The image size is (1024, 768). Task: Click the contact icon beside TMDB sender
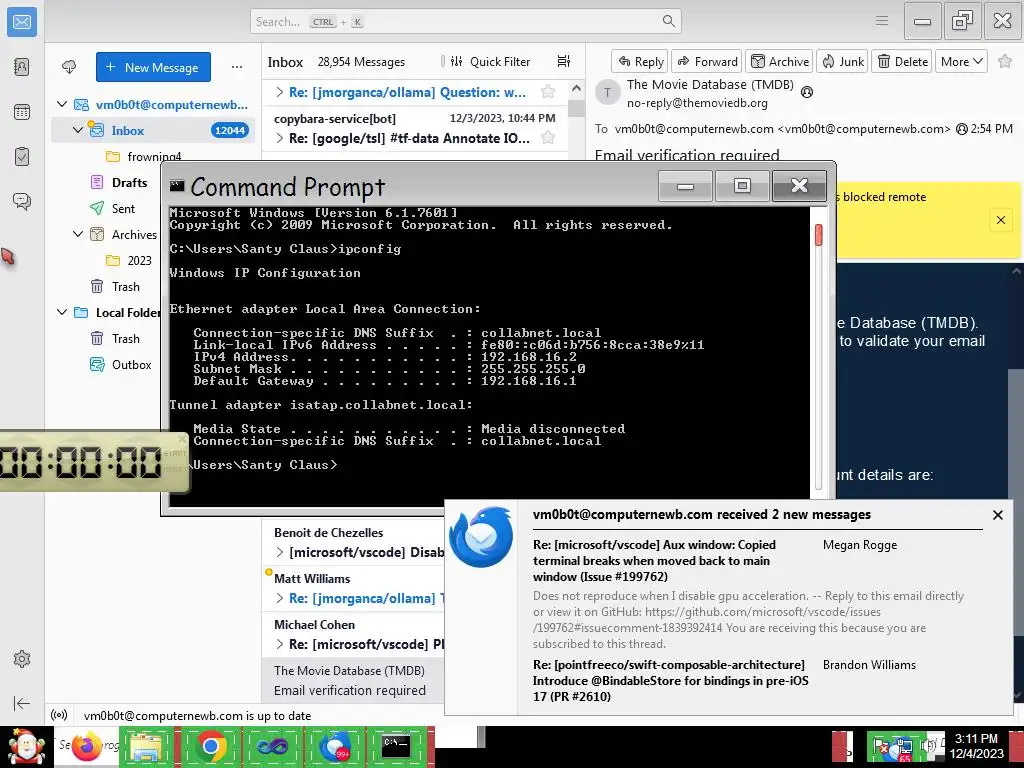coord(807,92)
